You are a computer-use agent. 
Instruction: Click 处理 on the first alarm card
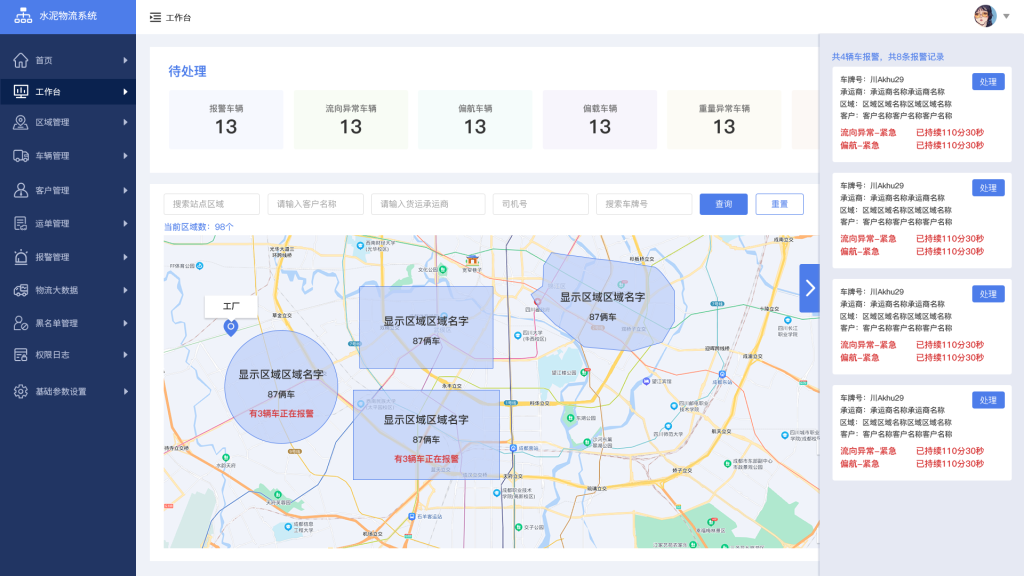point(988,82)
